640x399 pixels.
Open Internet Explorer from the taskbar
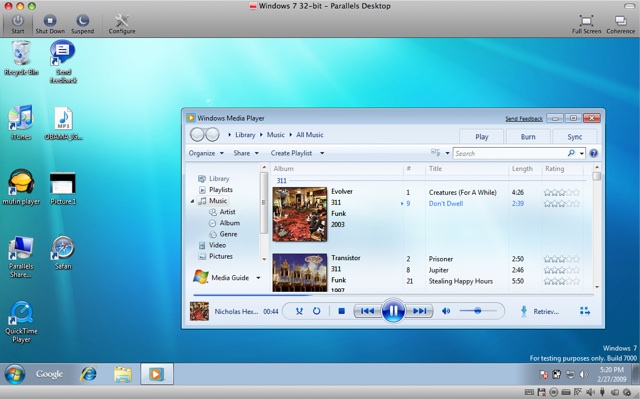[89, 374]
